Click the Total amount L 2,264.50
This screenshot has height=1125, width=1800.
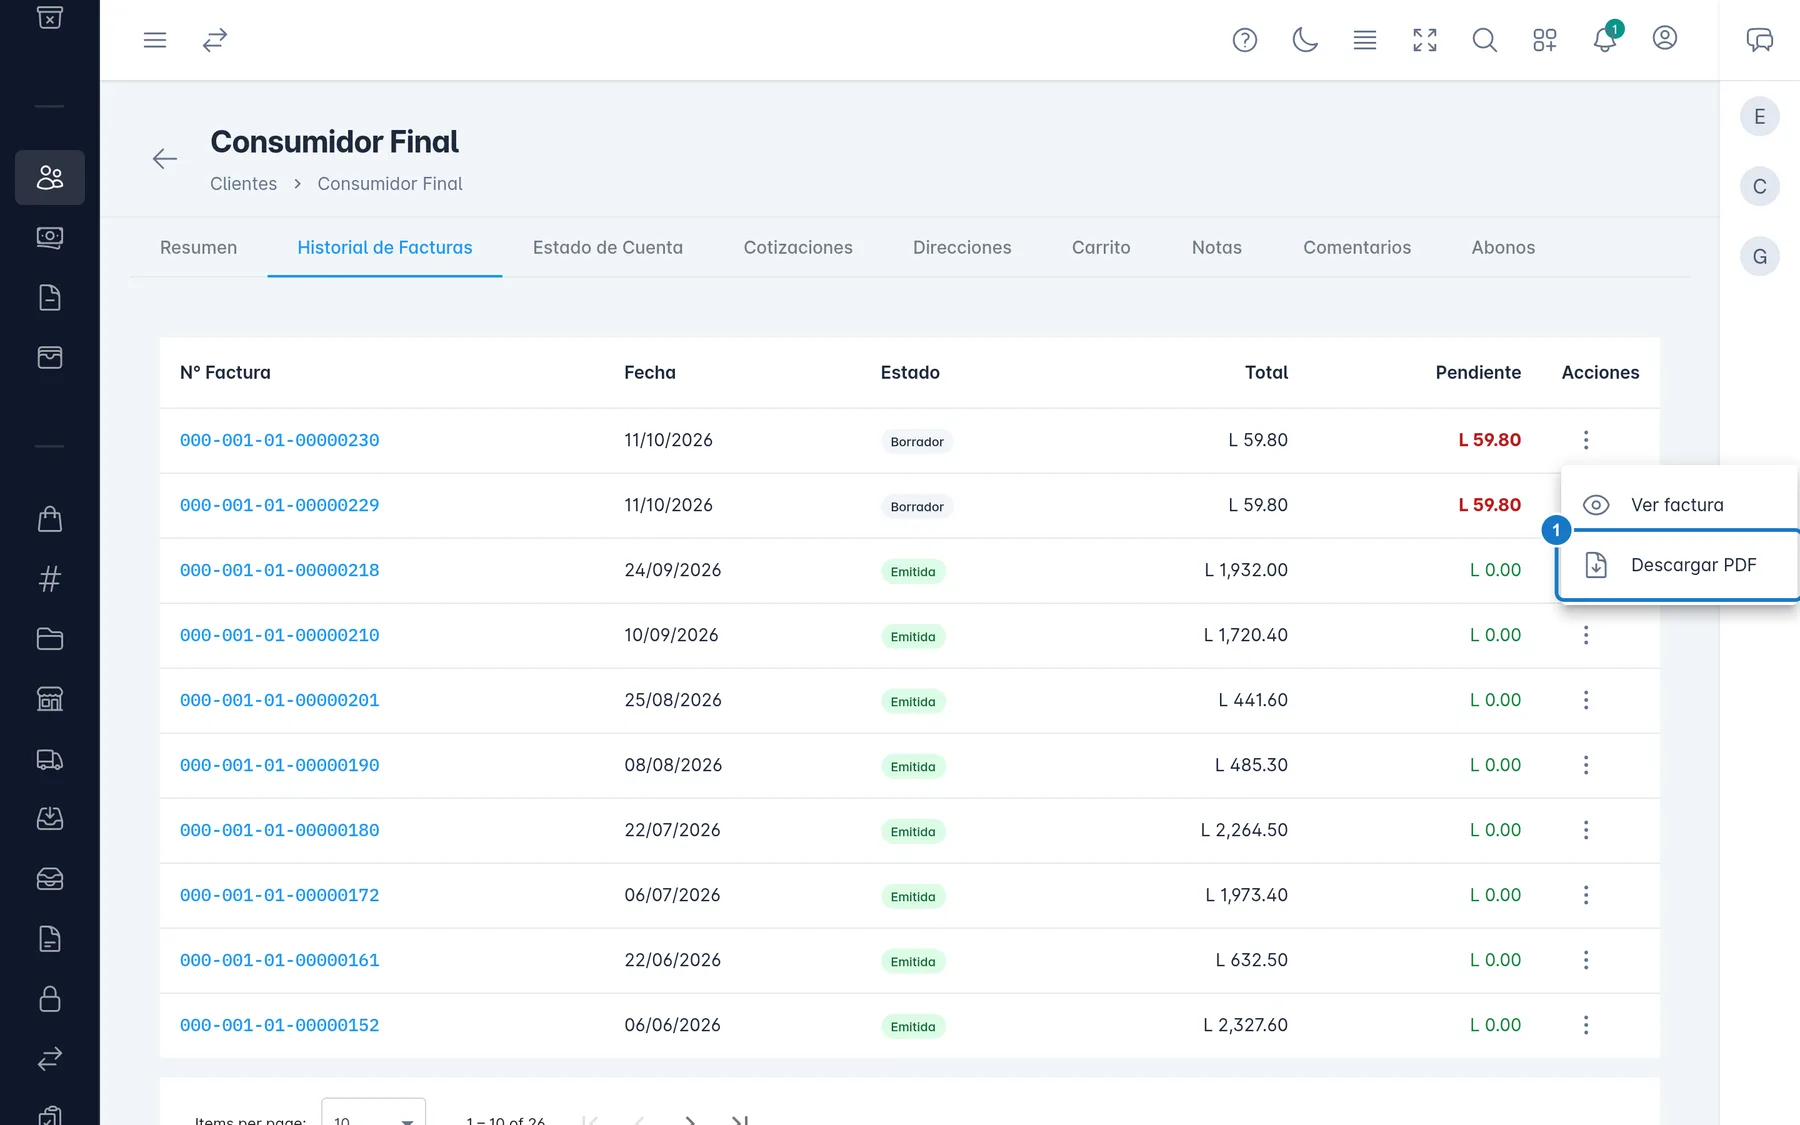(1244, 830)
